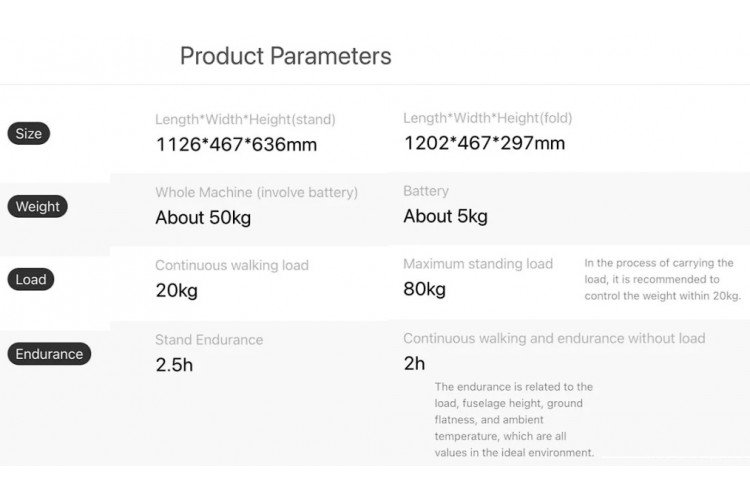Click the endurance ideal environment footnote
750x500 pixels.
(514, 419)
